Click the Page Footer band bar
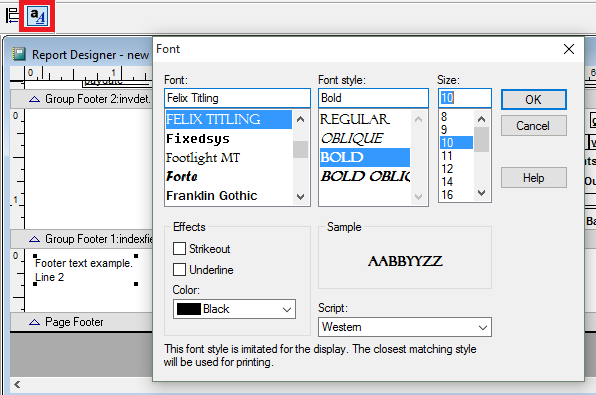 tap(81, 322)
